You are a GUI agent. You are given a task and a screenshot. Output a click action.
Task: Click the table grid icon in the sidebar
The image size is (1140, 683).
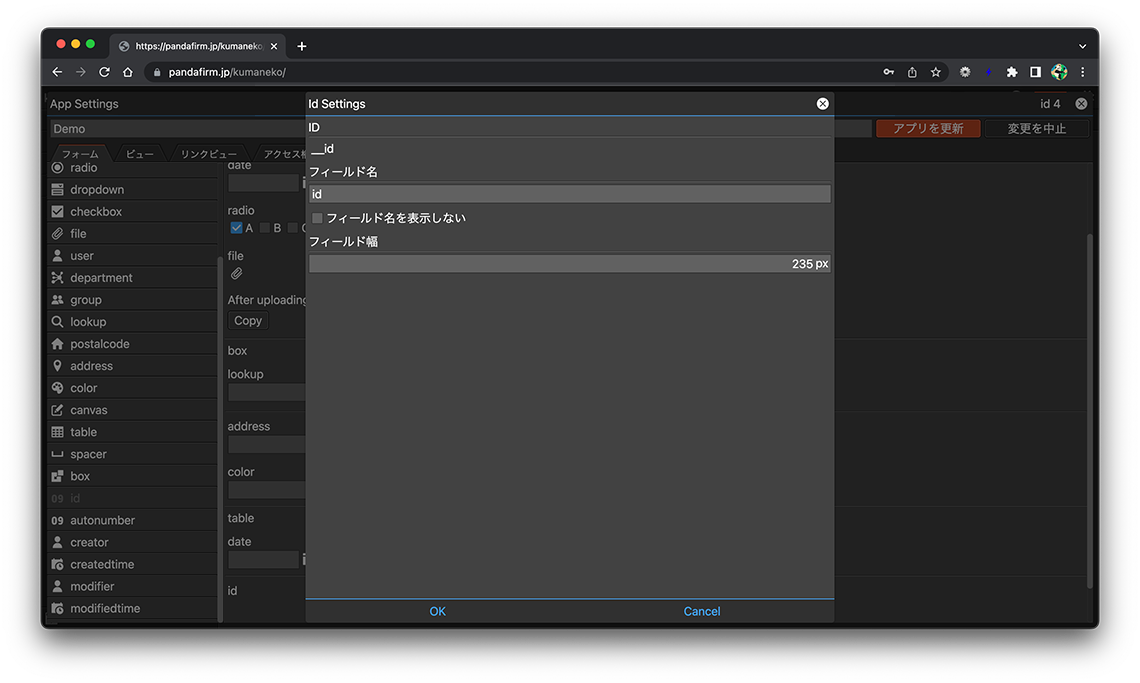57,432
